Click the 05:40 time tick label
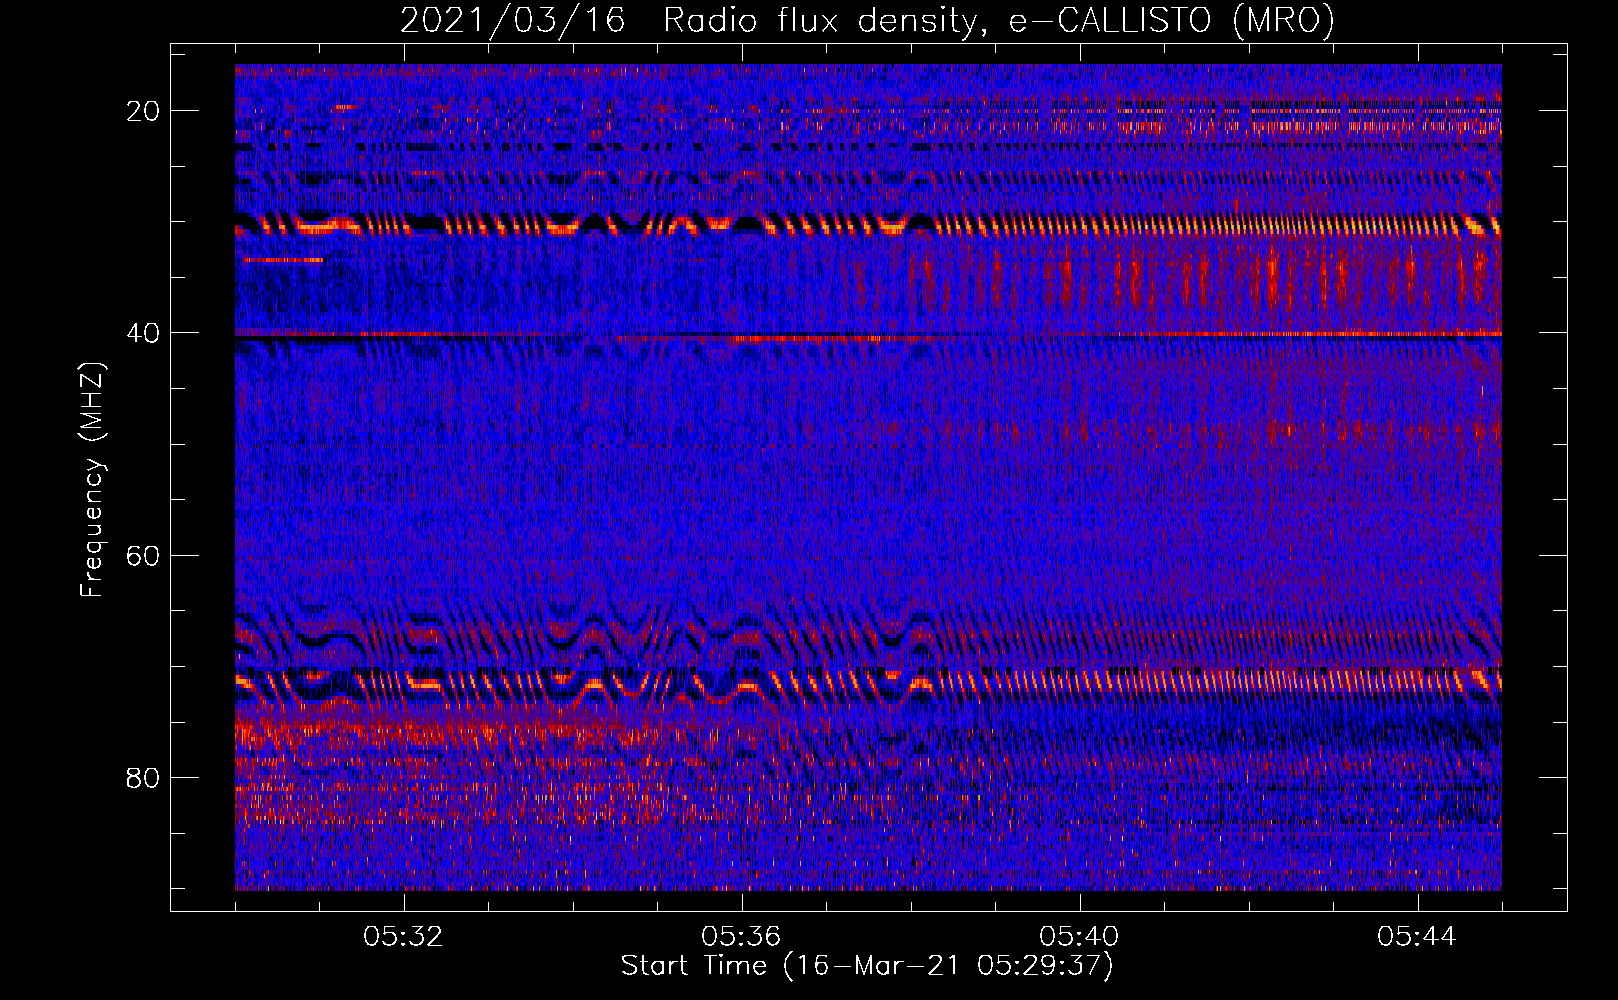 point(1080,937)
